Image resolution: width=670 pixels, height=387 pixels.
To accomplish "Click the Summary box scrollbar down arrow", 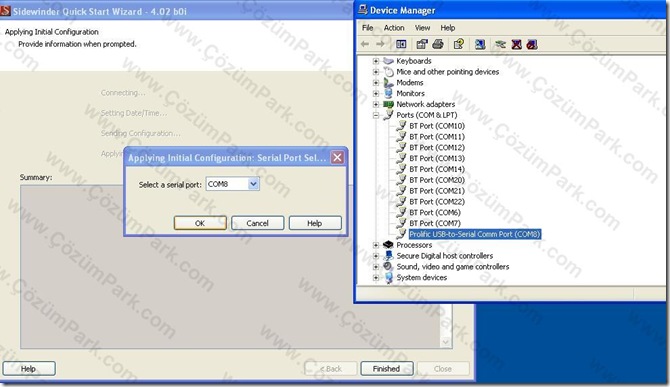I will [446, 342].
